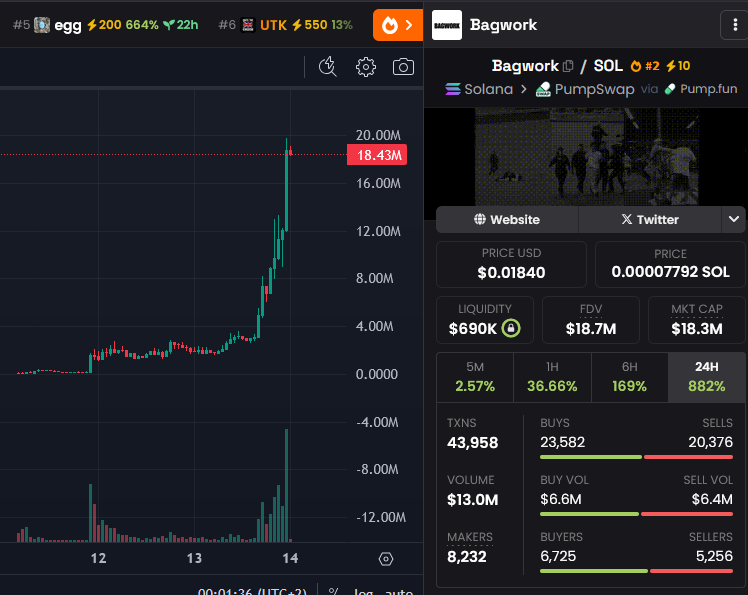748x595 pixels.
Task: Select the 6H timeframe tab
Action: pyautogui.click(x=630, y=377)
